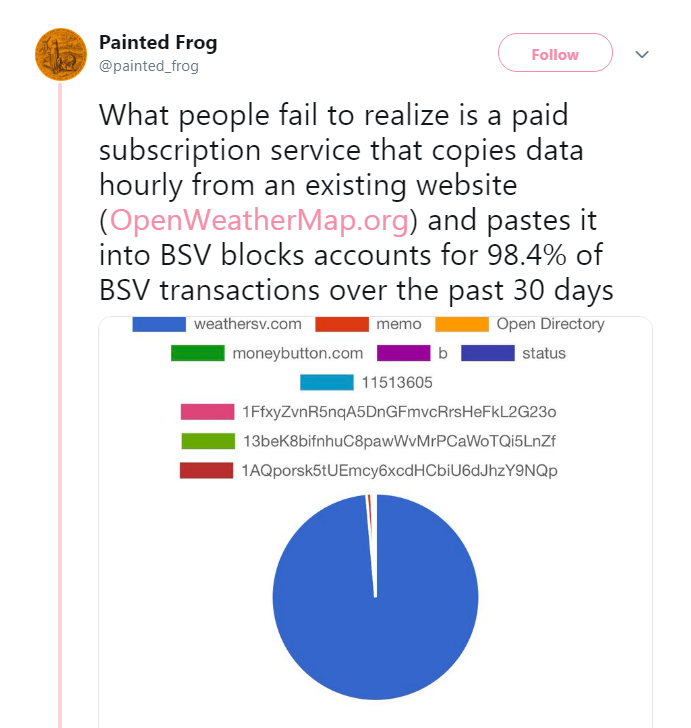Toggle the purple 'b' legend swatch
This screenshot has width=691, height=728.
pyautogui.click(x=403, y=353)
